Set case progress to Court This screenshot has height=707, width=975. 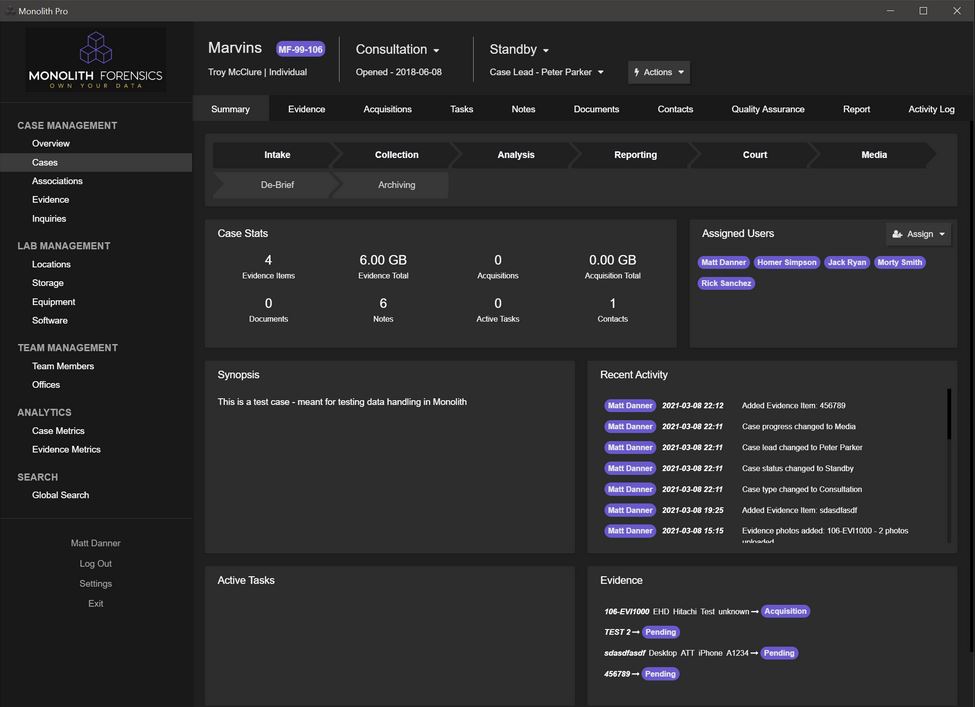click(x=755, y=155)
